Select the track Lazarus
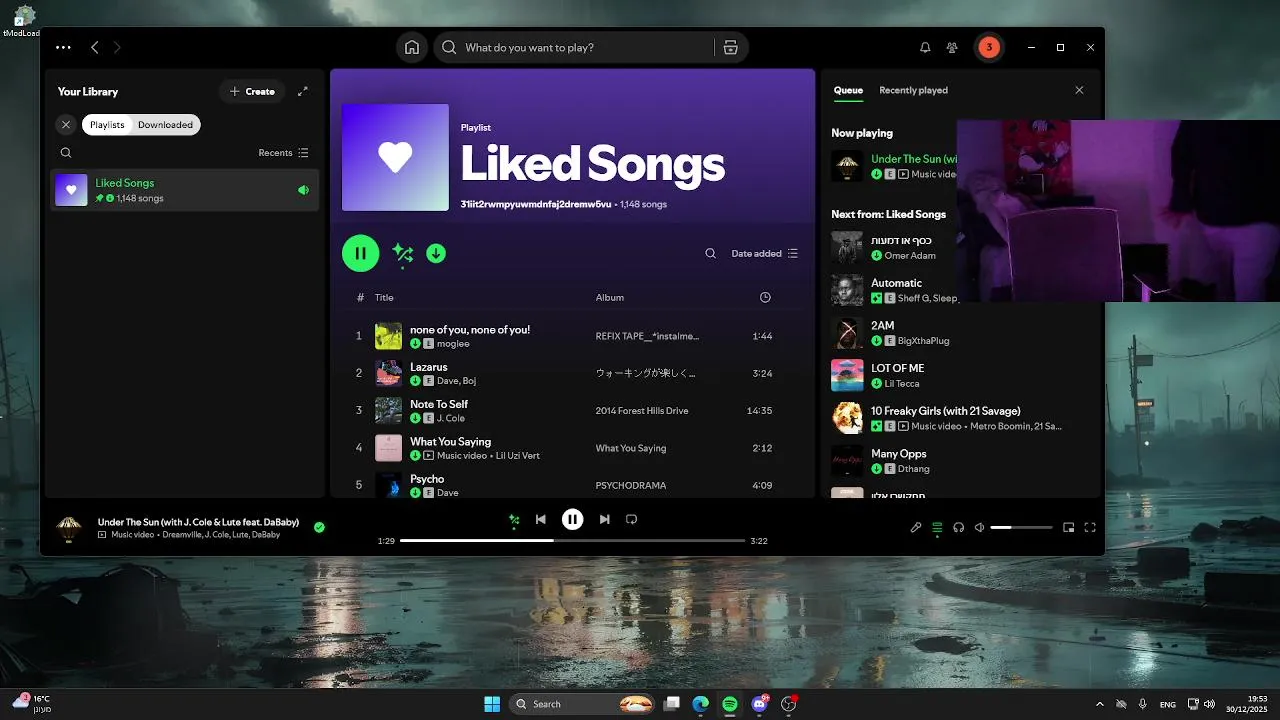1280x720 pixels. pyautogui.click(x=428, y=367)
